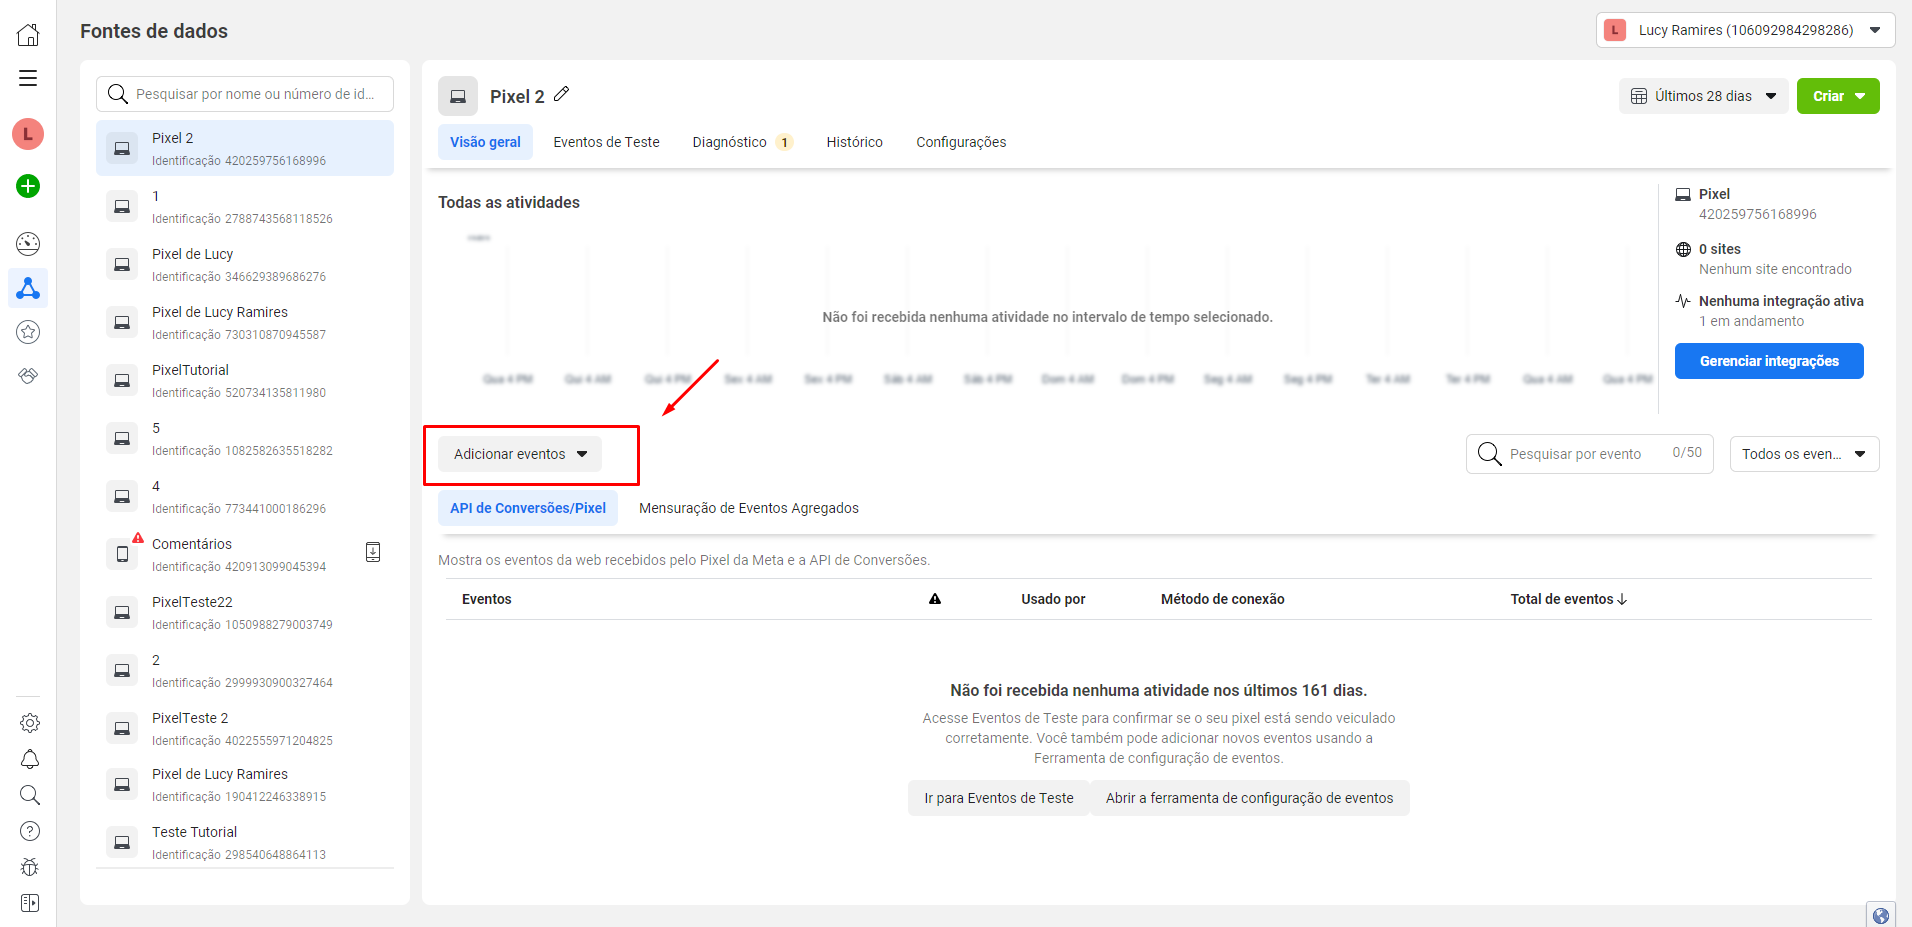Open the Lucy Ramires account dropdown

1745,30
